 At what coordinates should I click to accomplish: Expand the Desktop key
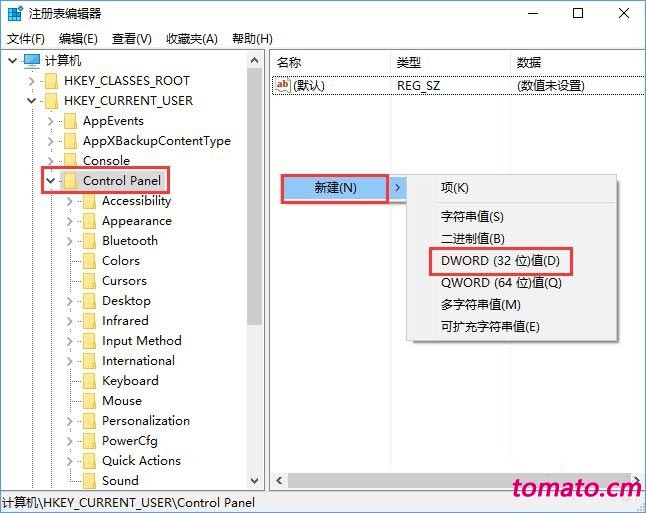click(70, 301)
